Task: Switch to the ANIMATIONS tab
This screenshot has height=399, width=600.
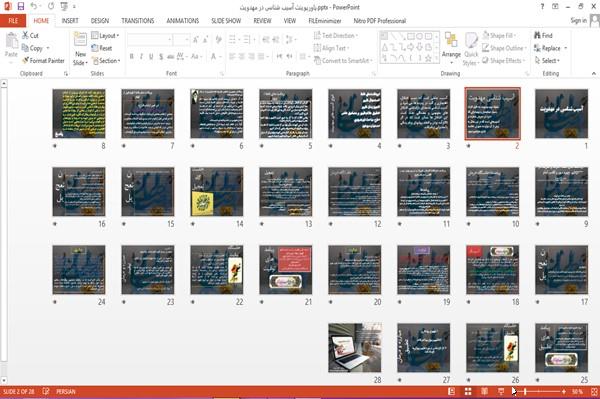Action: 183,21
